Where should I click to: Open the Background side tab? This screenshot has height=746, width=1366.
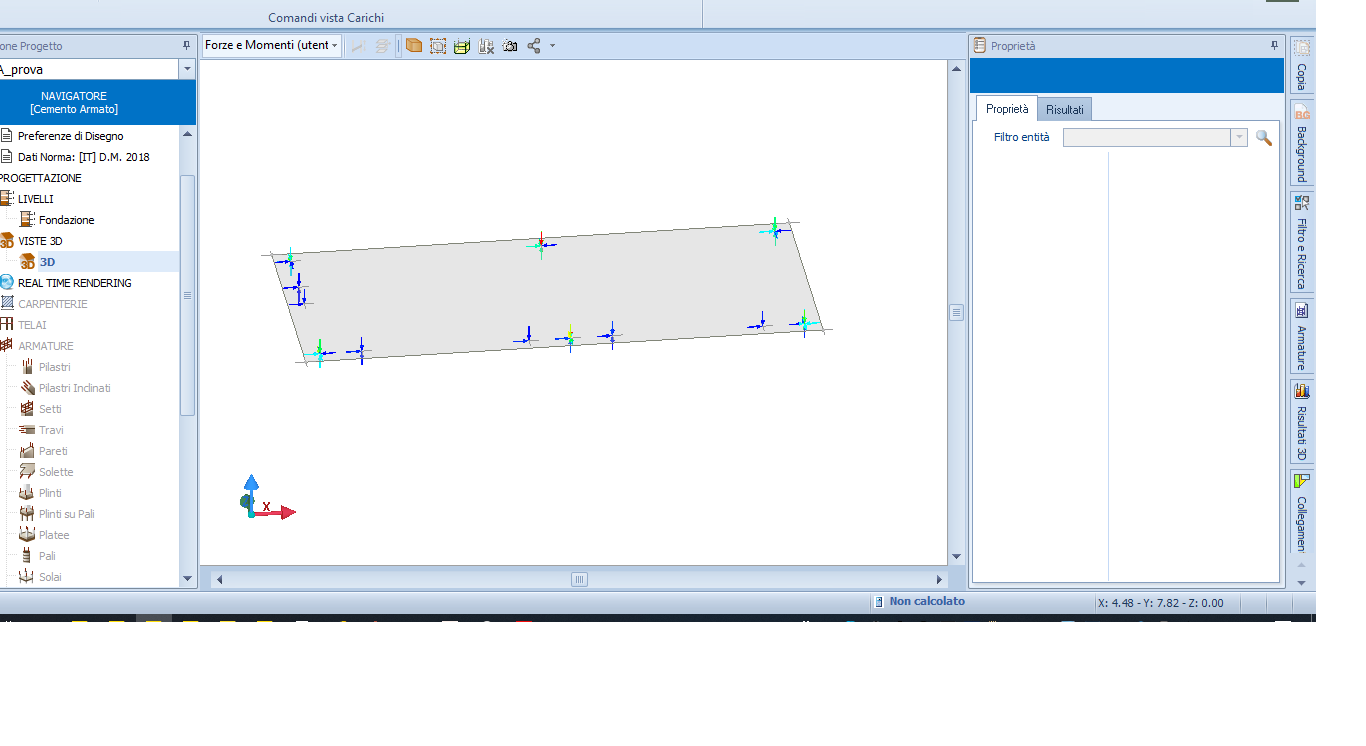pos(1301,143)
